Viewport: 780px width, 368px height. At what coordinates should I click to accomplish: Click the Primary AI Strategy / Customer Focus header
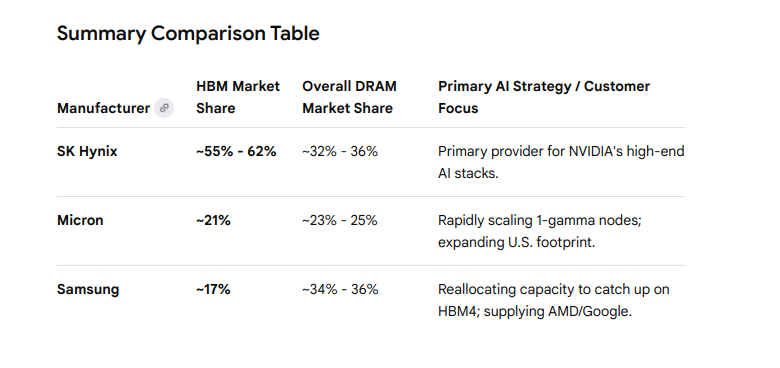pos(544,97)
